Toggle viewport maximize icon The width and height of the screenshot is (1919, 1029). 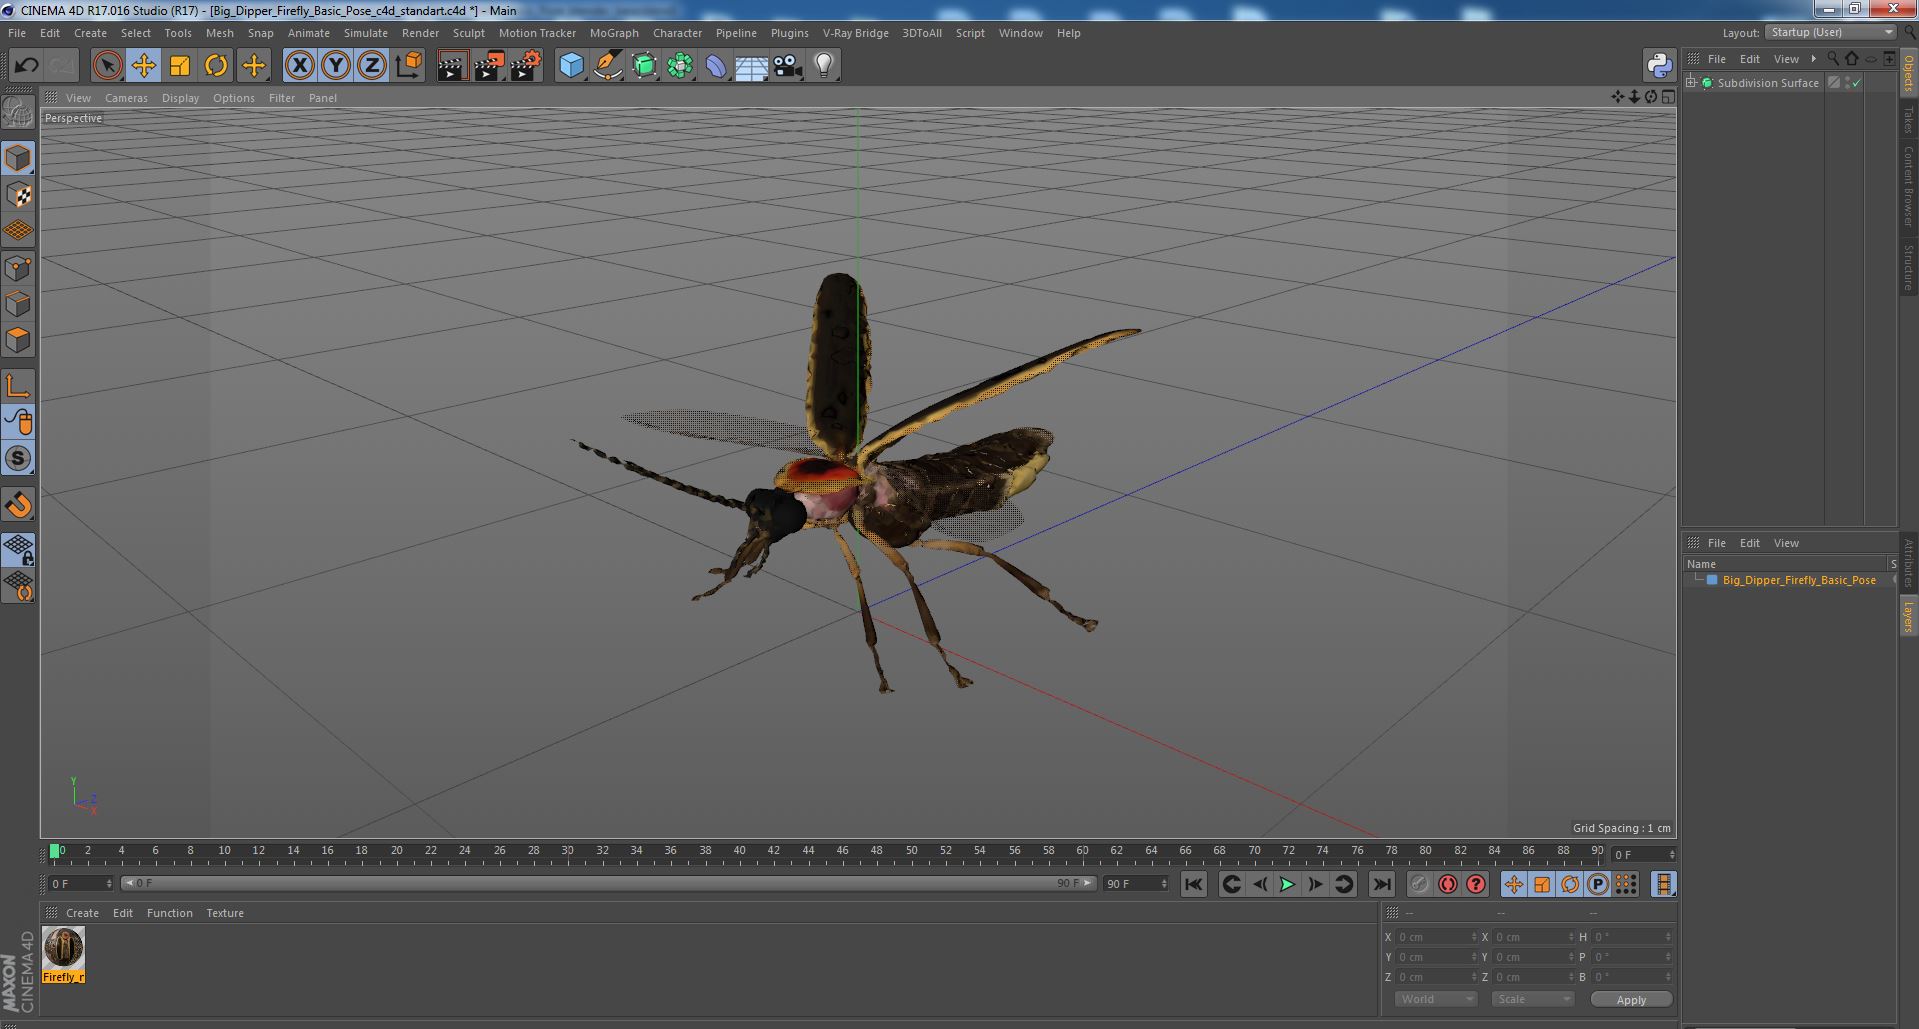[1668, 97]
